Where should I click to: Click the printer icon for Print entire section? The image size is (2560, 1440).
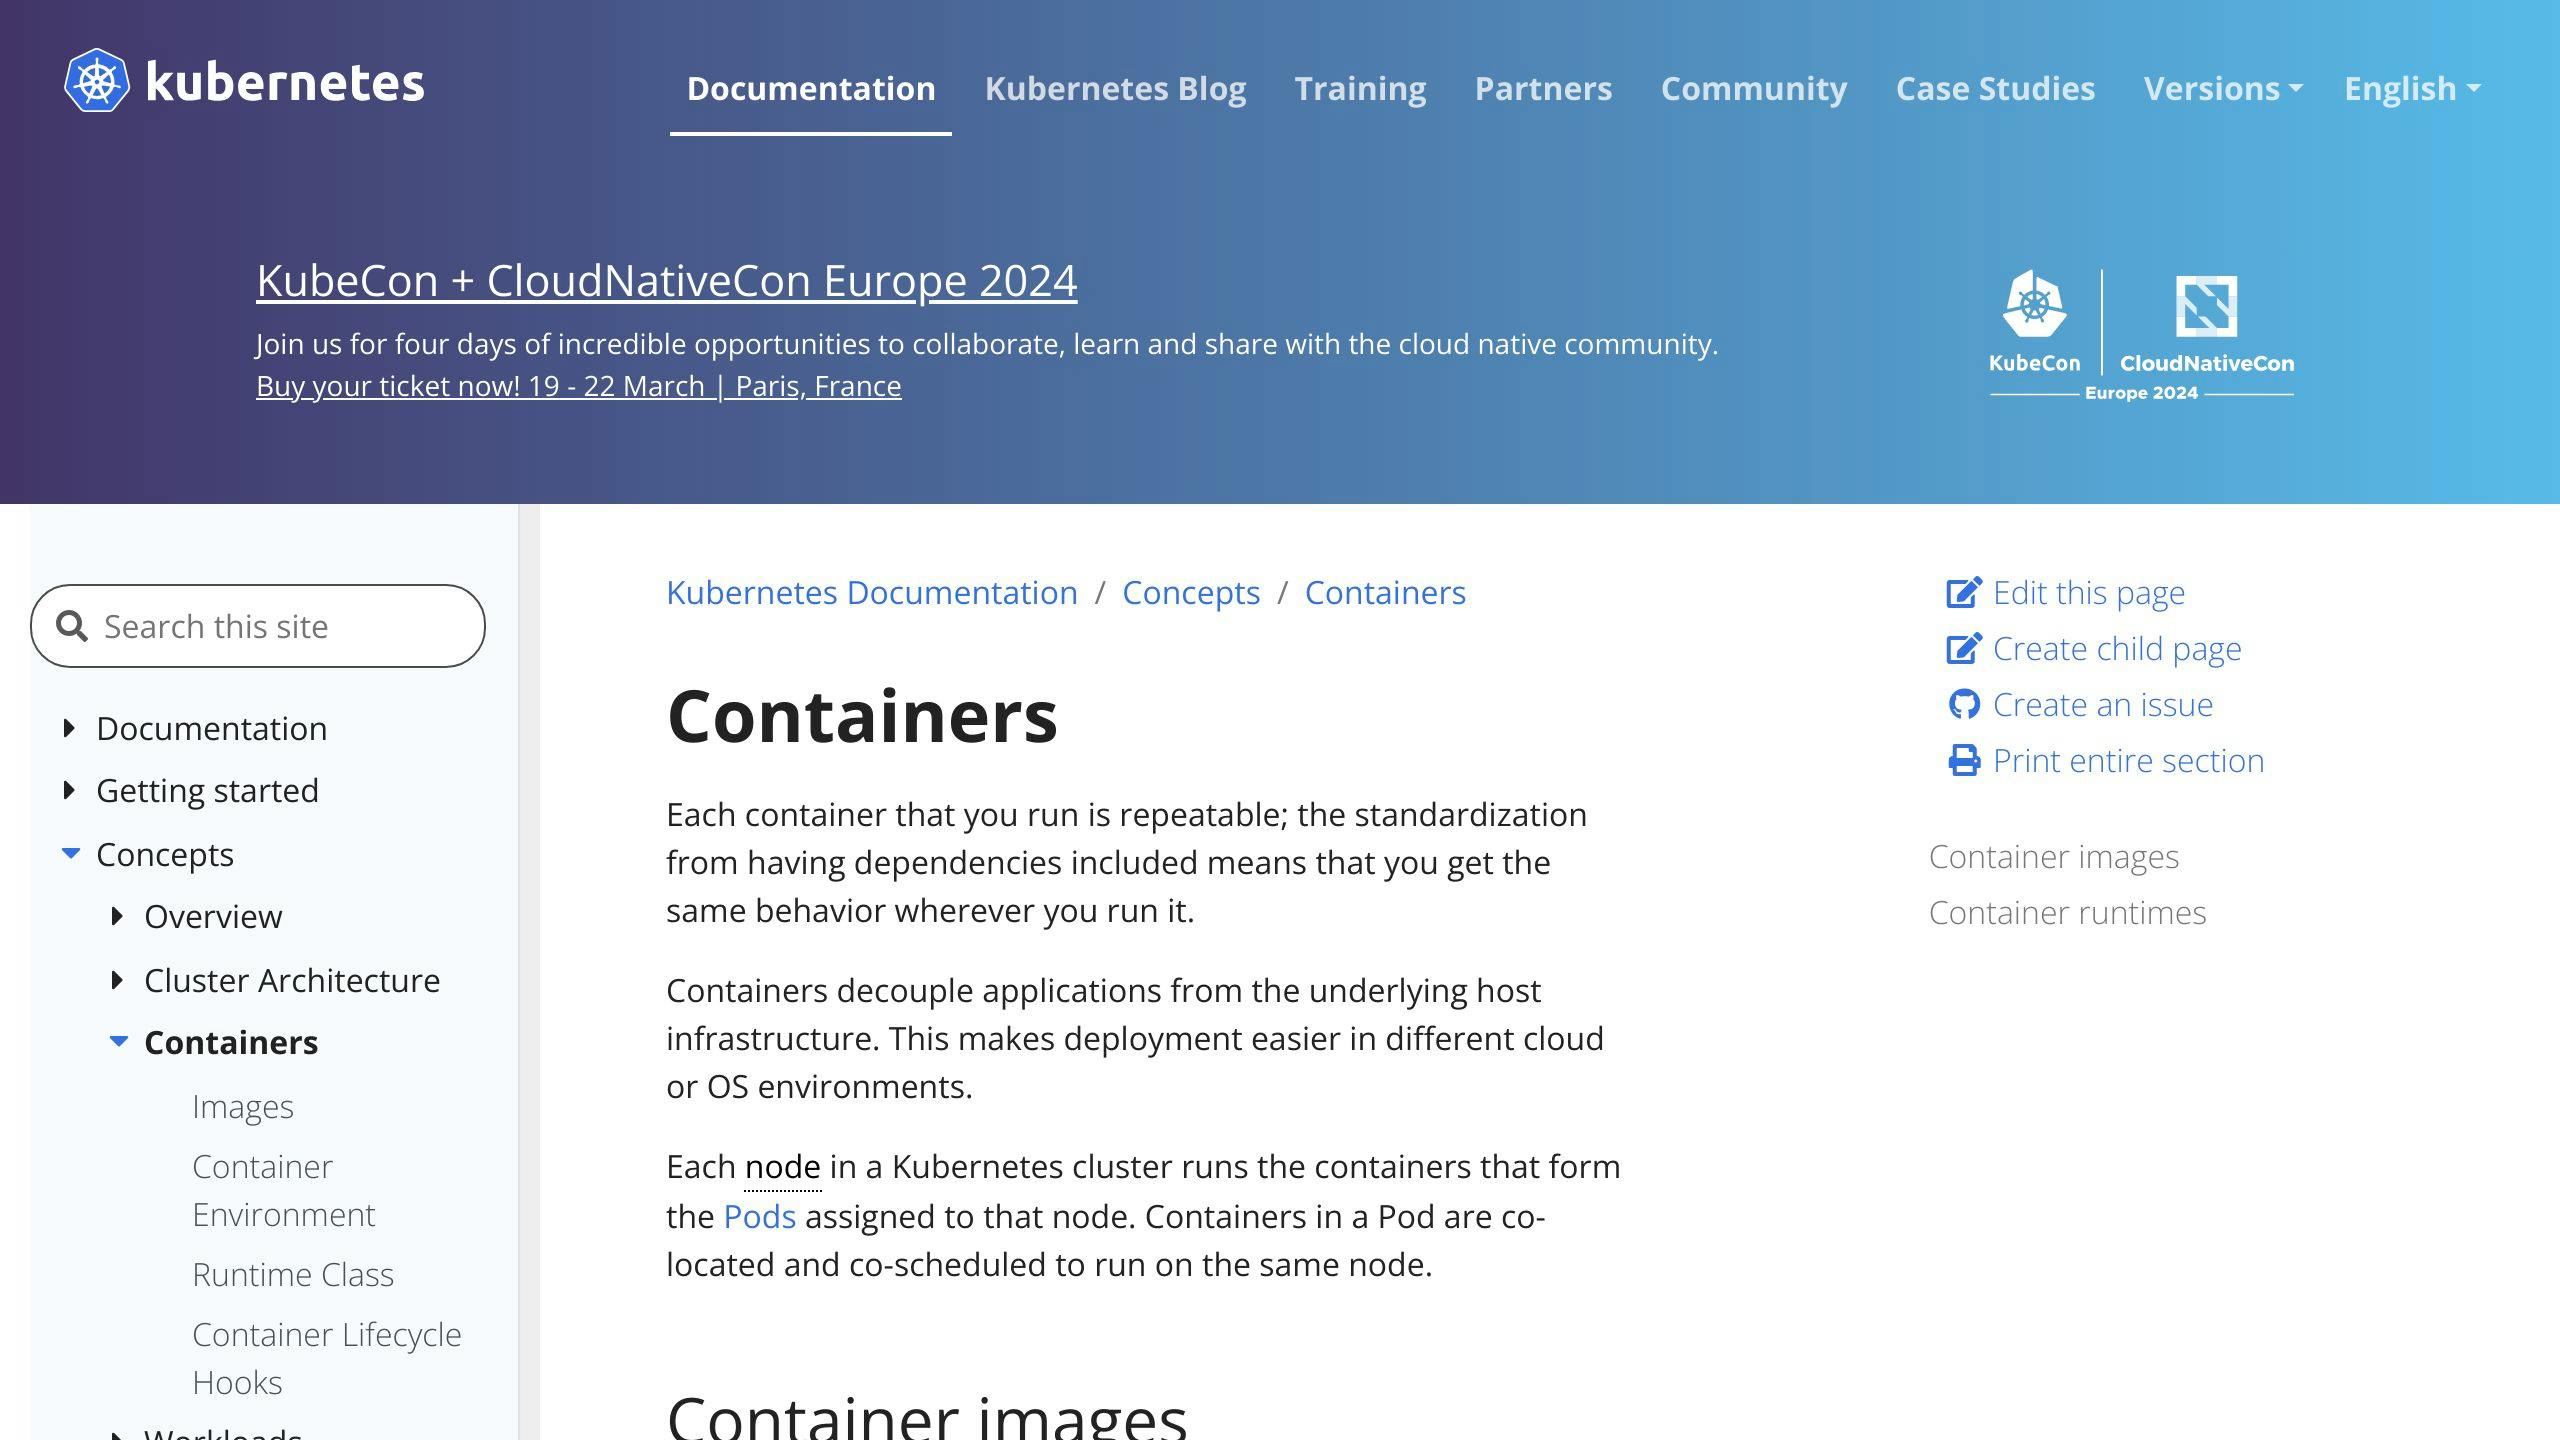(x=1964, y=760)
